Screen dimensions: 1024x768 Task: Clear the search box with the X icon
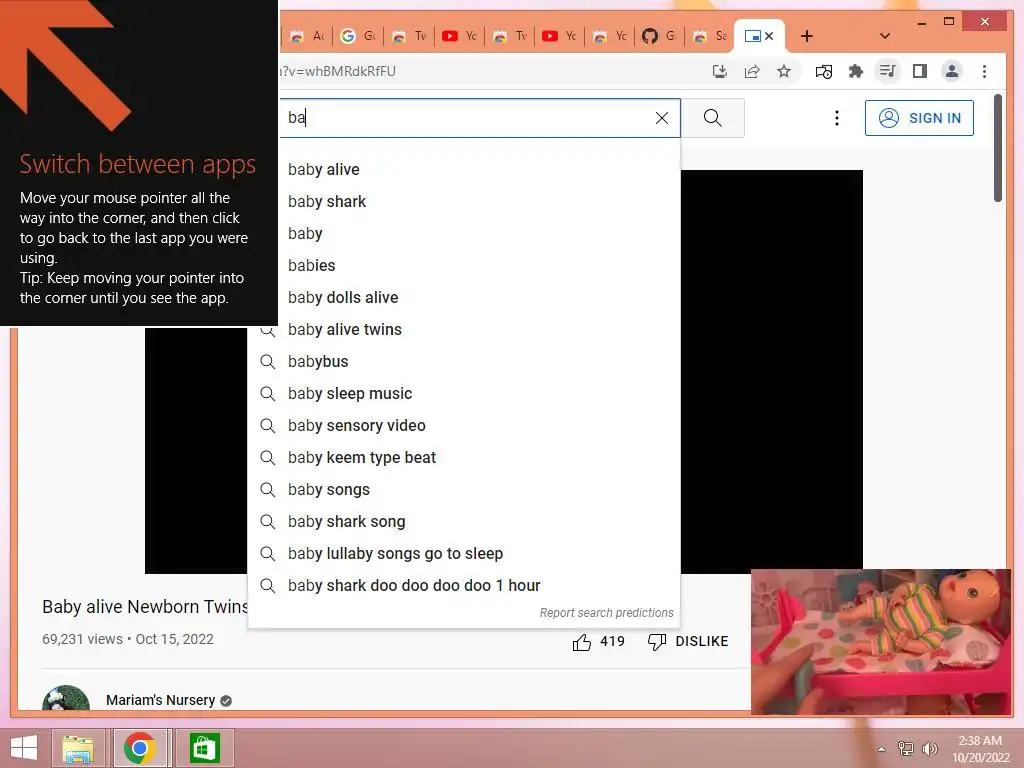(x=662, y=118)
